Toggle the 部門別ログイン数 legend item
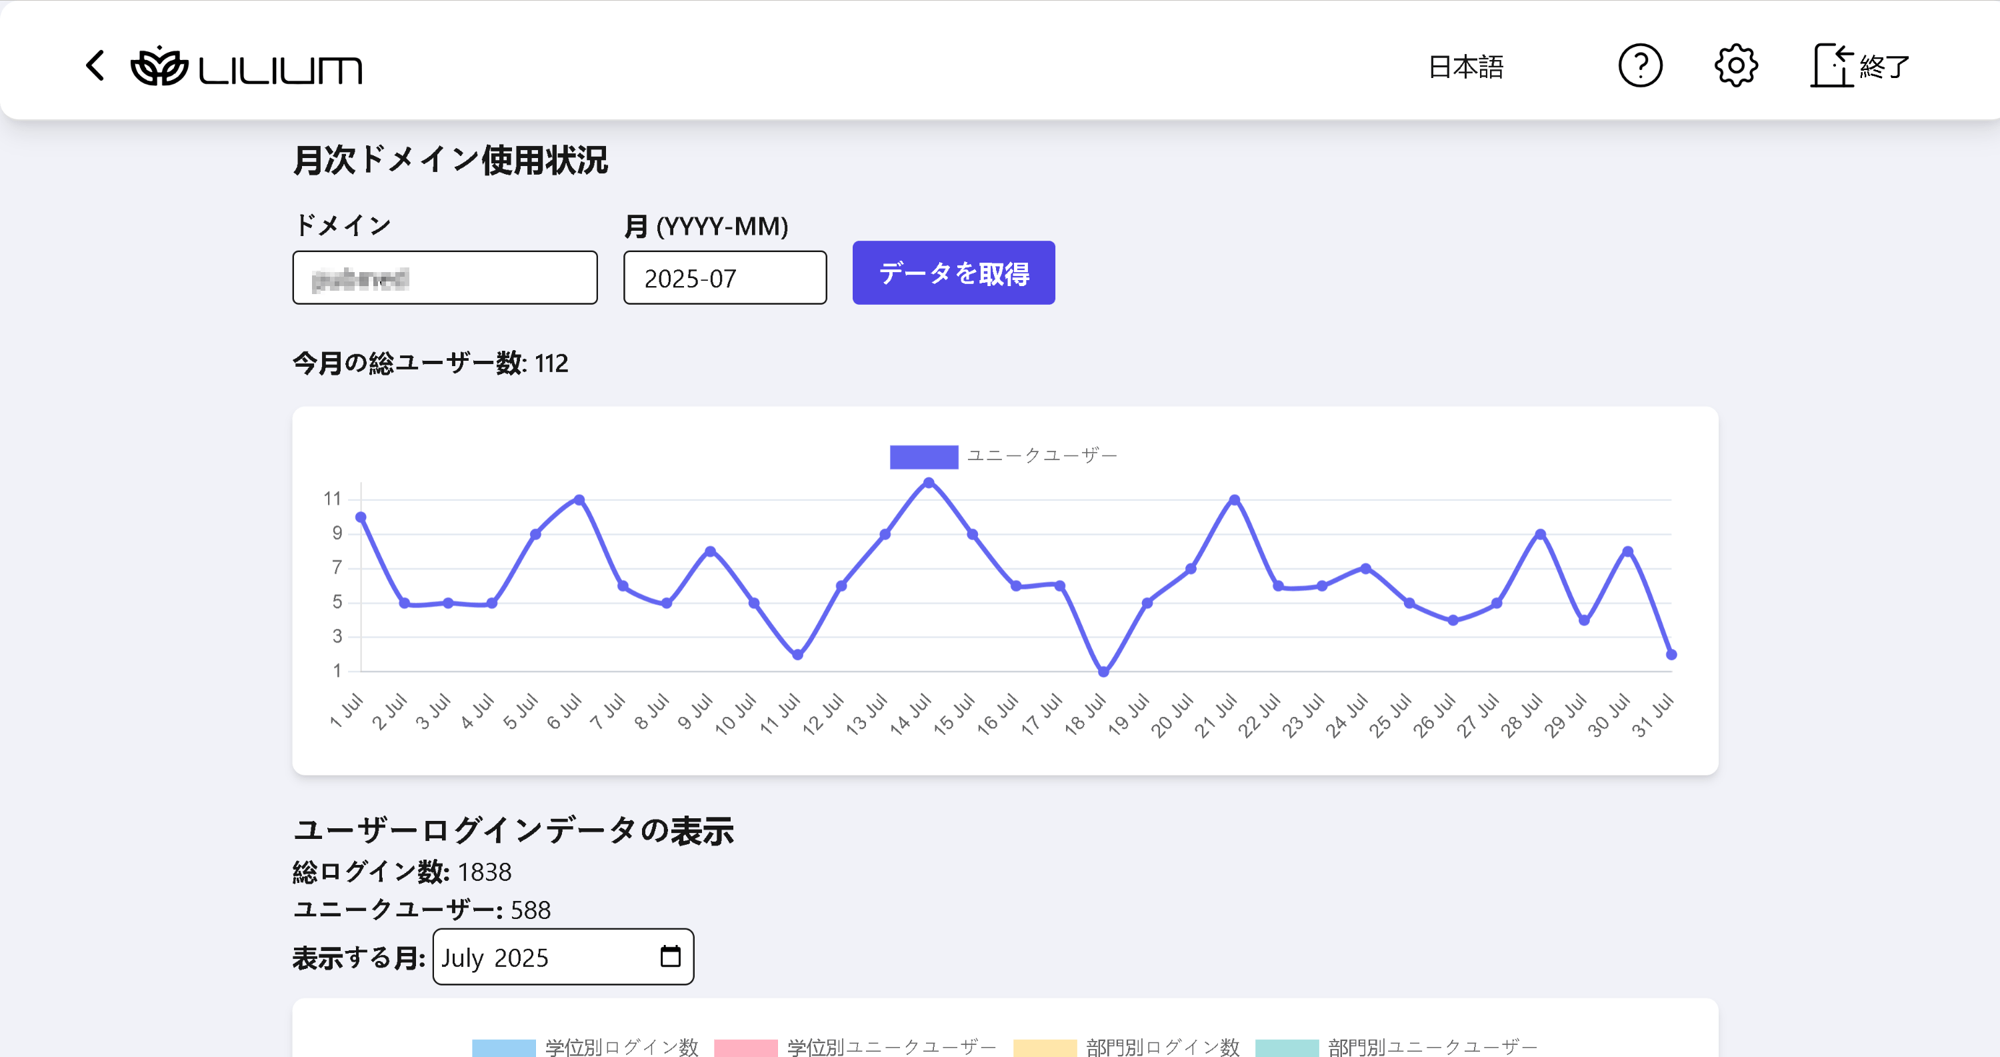2000x1057 pixels. 1126,1046
